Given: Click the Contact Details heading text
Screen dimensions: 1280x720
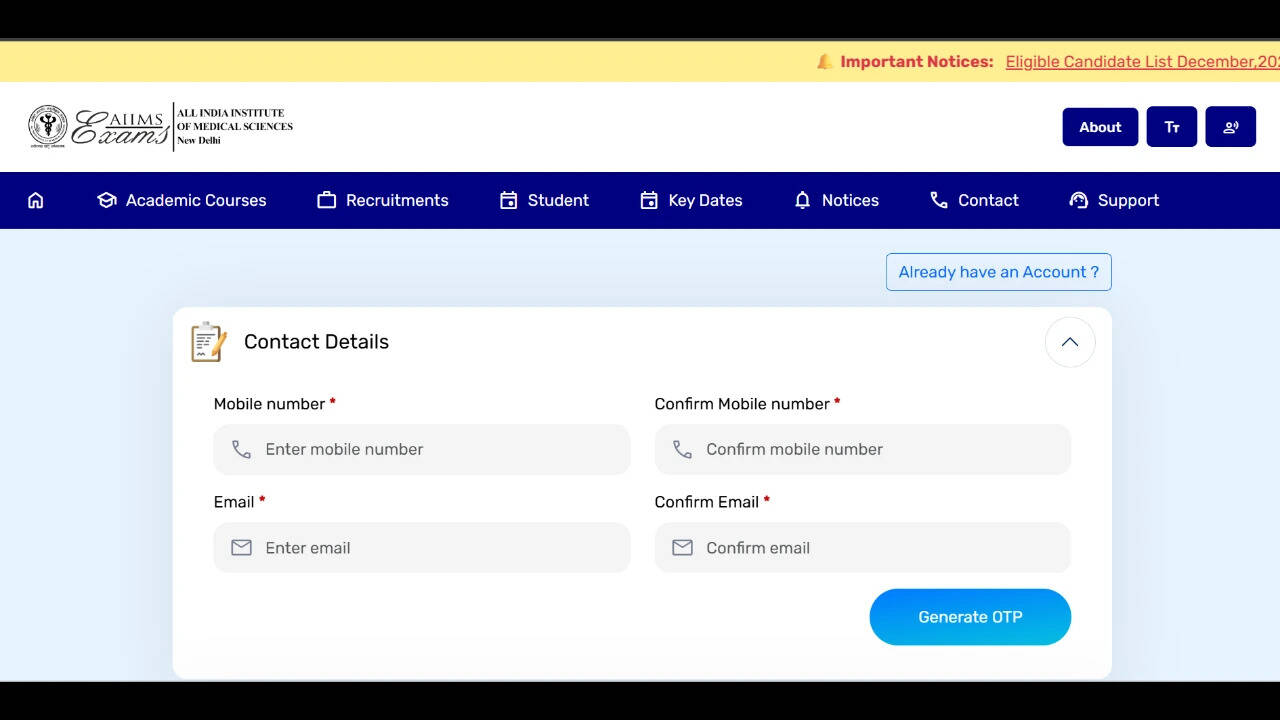Looking at the screenshot, I should click(316, 342).
